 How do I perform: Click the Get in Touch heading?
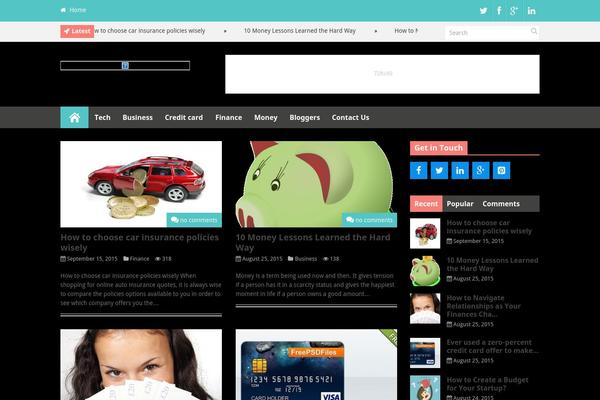[x=439, y=148]
